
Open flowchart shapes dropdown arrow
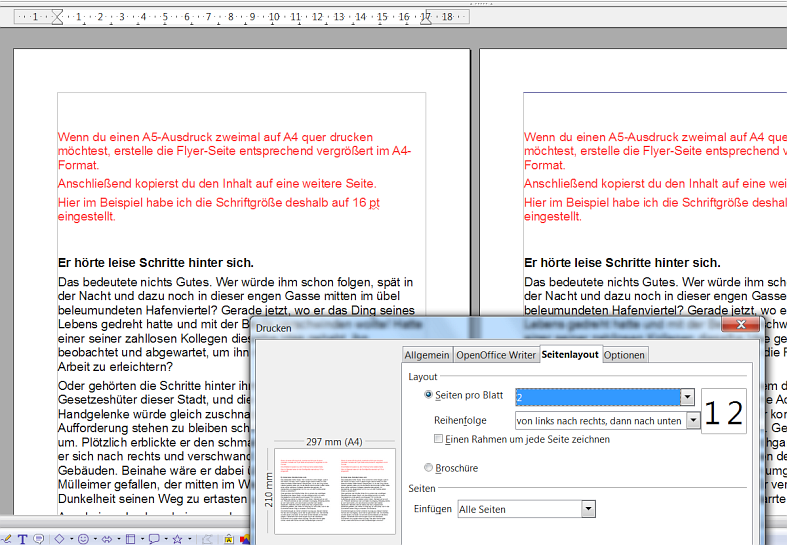[x=142, y=539]
